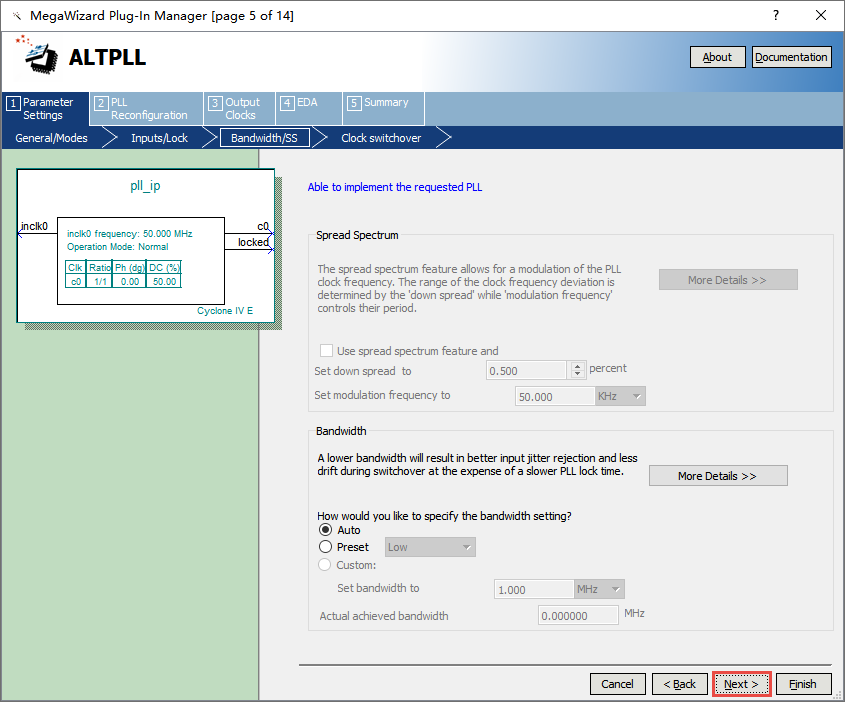Select the Bandwidth/SS sub-page
Viewport: 845px width, 702px height.
click(x=265, y=138)
